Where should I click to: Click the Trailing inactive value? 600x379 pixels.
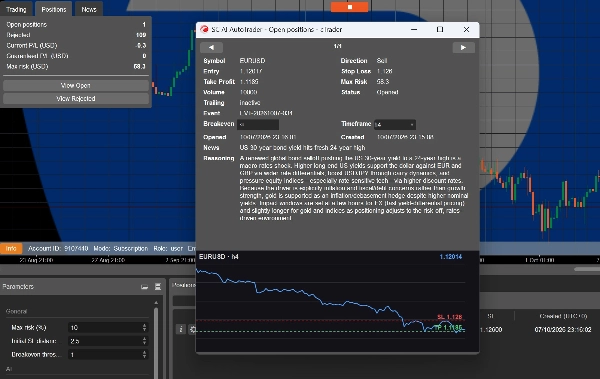tap(250, 103)
